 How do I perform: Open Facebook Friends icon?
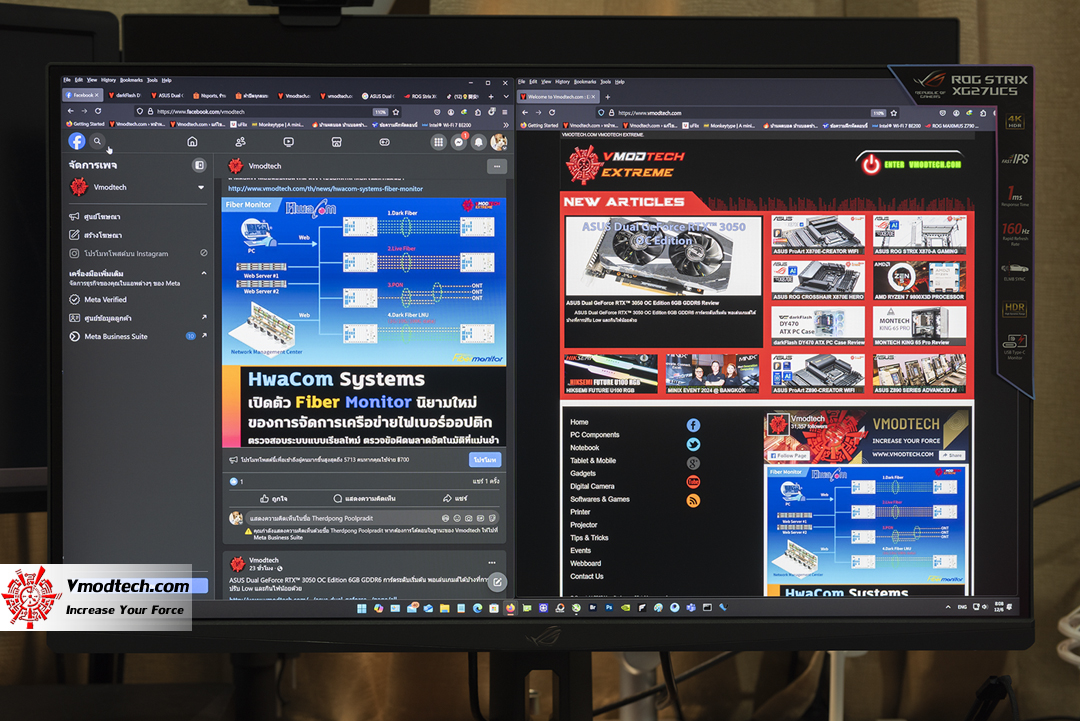pos(240,142)
